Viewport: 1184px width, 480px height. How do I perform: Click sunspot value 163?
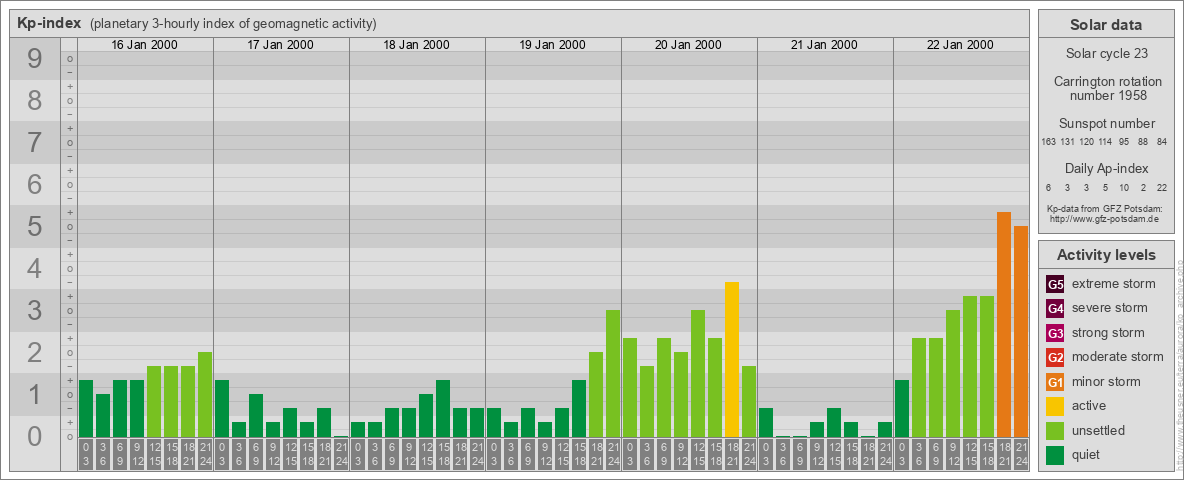click(1048, 142)
